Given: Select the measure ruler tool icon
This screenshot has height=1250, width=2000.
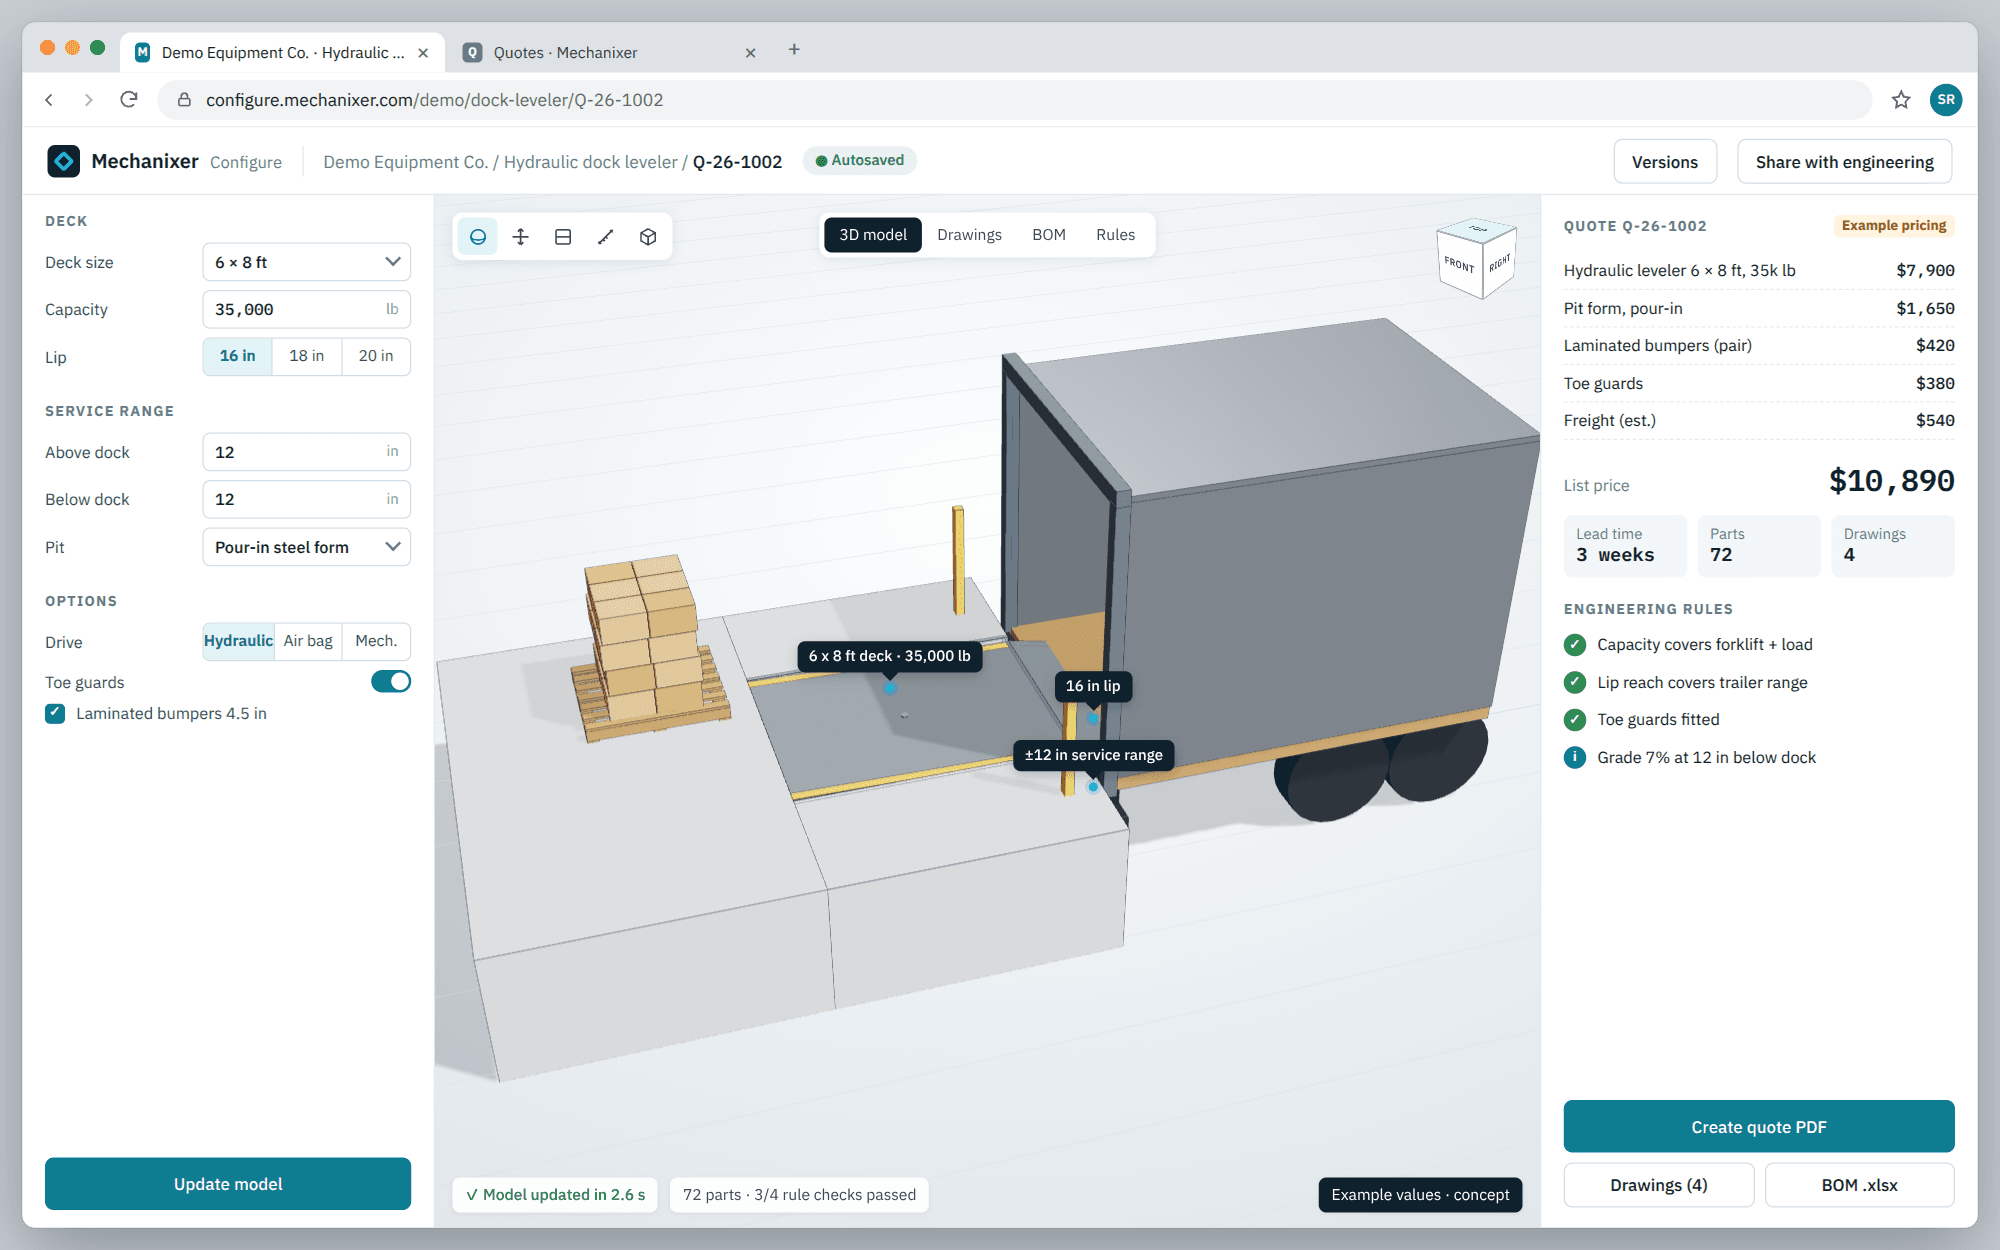Looking at the screenshot, I should click(x=605, y=236).
